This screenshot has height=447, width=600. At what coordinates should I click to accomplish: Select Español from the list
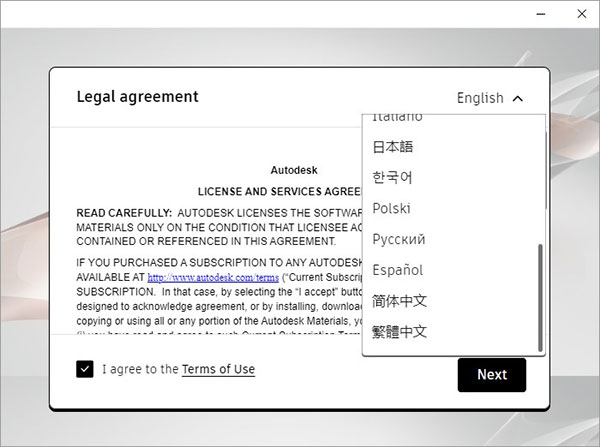[397, 270]
